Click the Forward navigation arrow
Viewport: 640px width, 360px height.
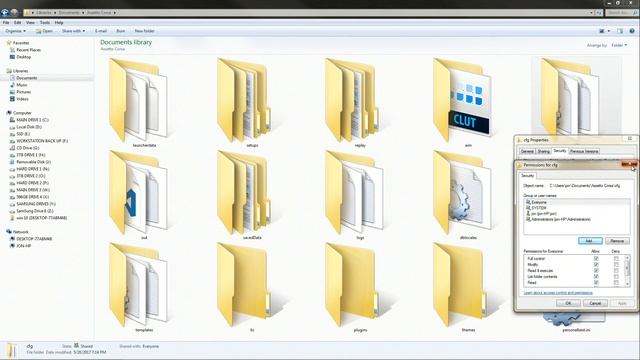coord(14,13)
